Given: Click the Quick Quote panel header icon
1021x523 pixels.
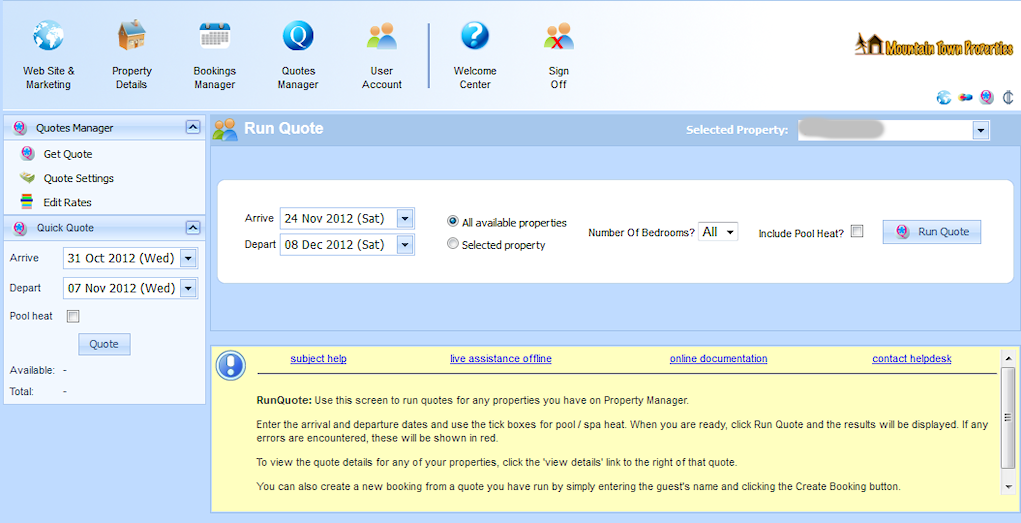Looking at the screenshot, I should coord(20,227).
